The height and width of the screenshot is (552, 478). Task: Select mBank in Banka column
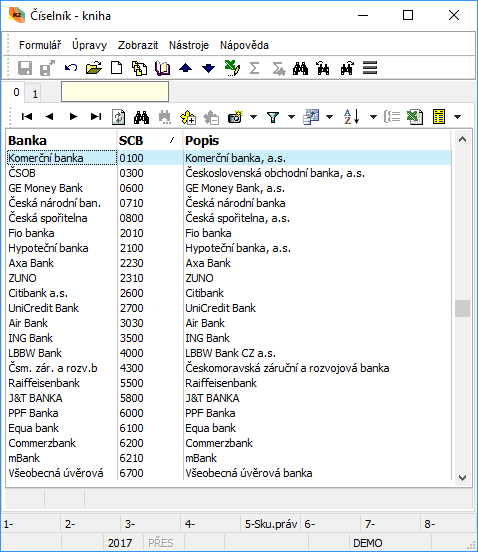[24, 458]
